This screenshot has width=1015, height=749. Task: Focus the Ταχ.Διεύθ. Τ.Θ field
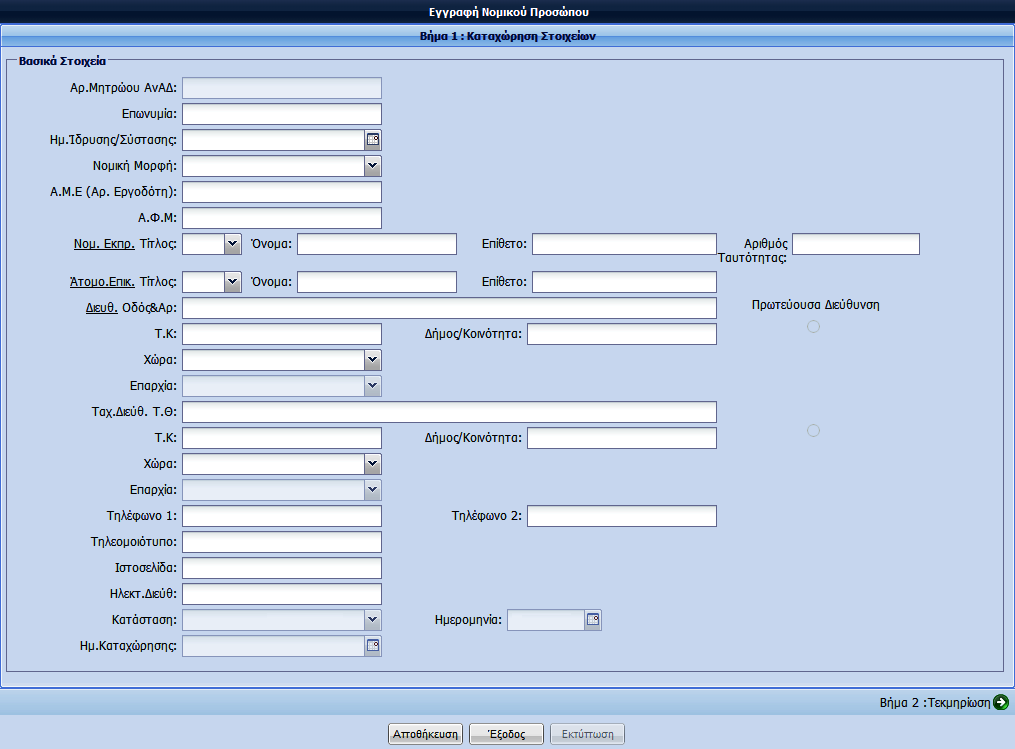449,412
